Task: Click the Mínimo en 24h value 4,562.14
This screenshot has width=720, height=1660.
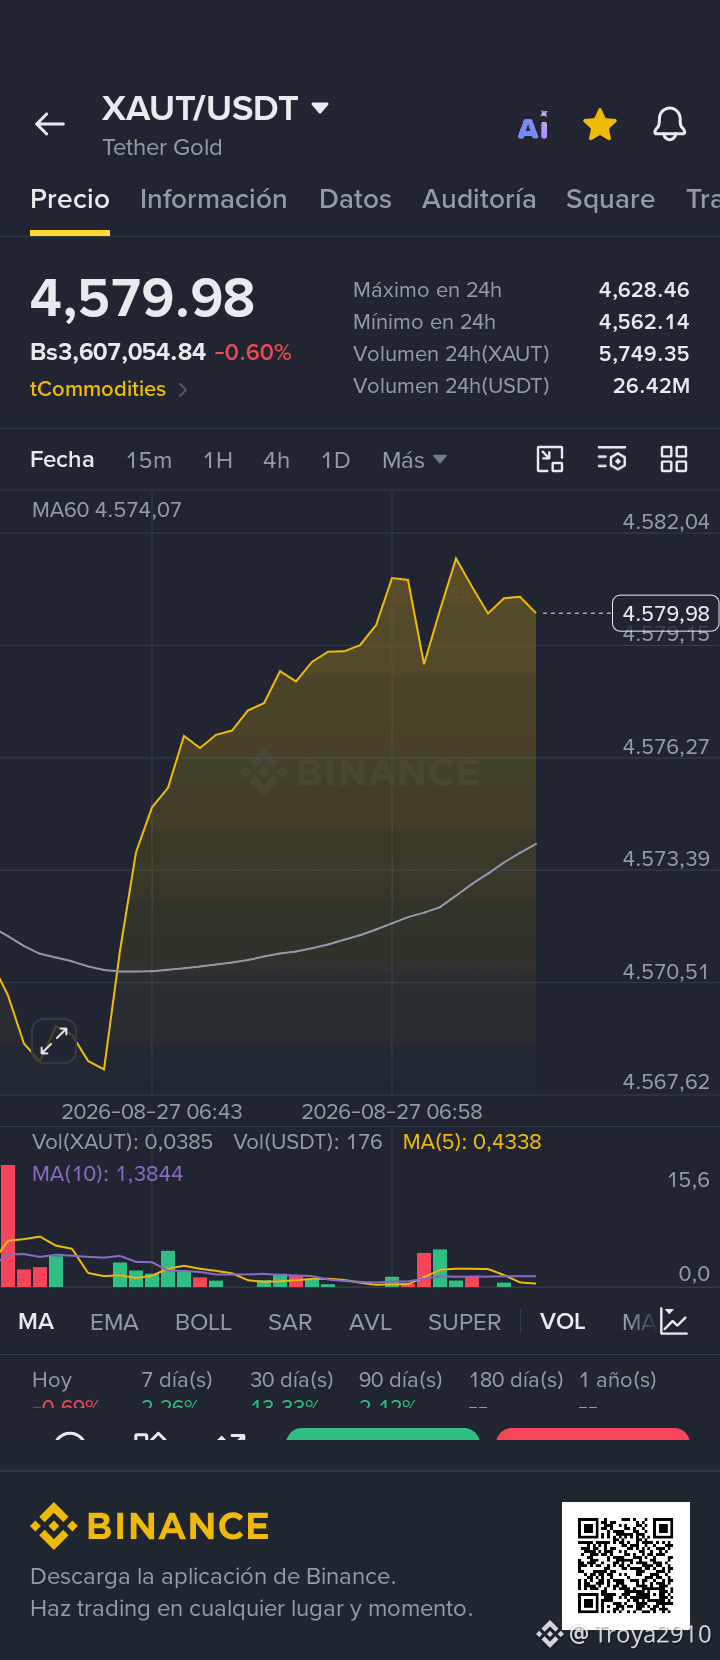Action: pos(644,322)
